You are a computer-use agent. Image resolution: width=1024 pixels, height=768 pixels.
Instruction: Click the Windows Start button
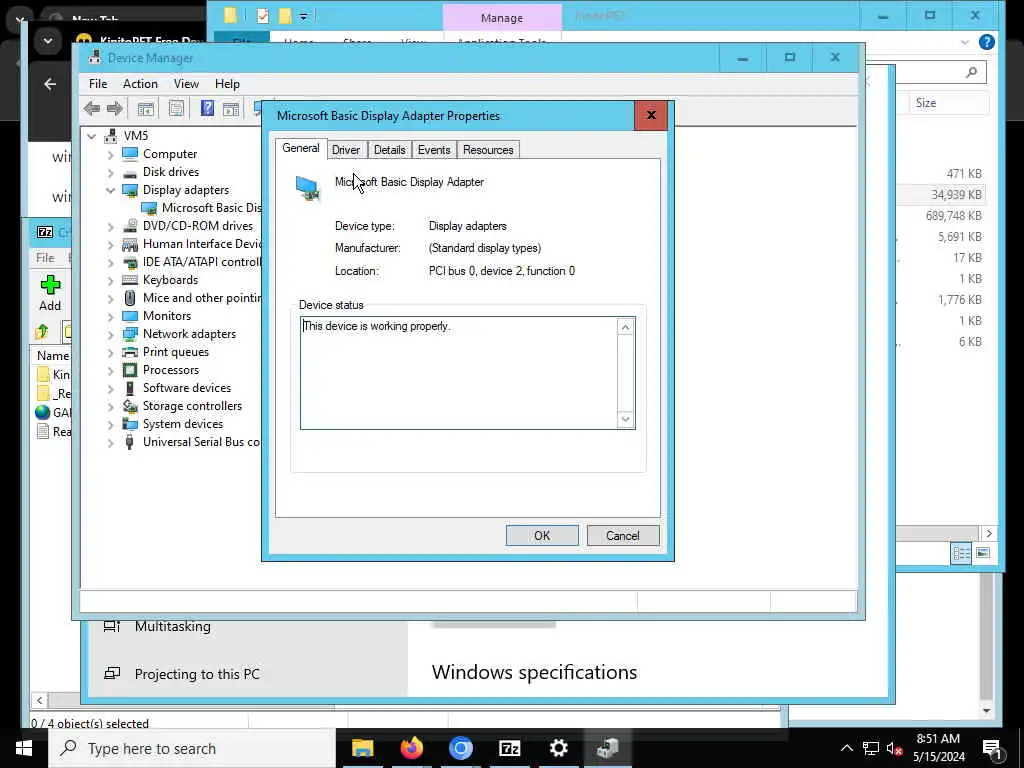click(24, 748)
